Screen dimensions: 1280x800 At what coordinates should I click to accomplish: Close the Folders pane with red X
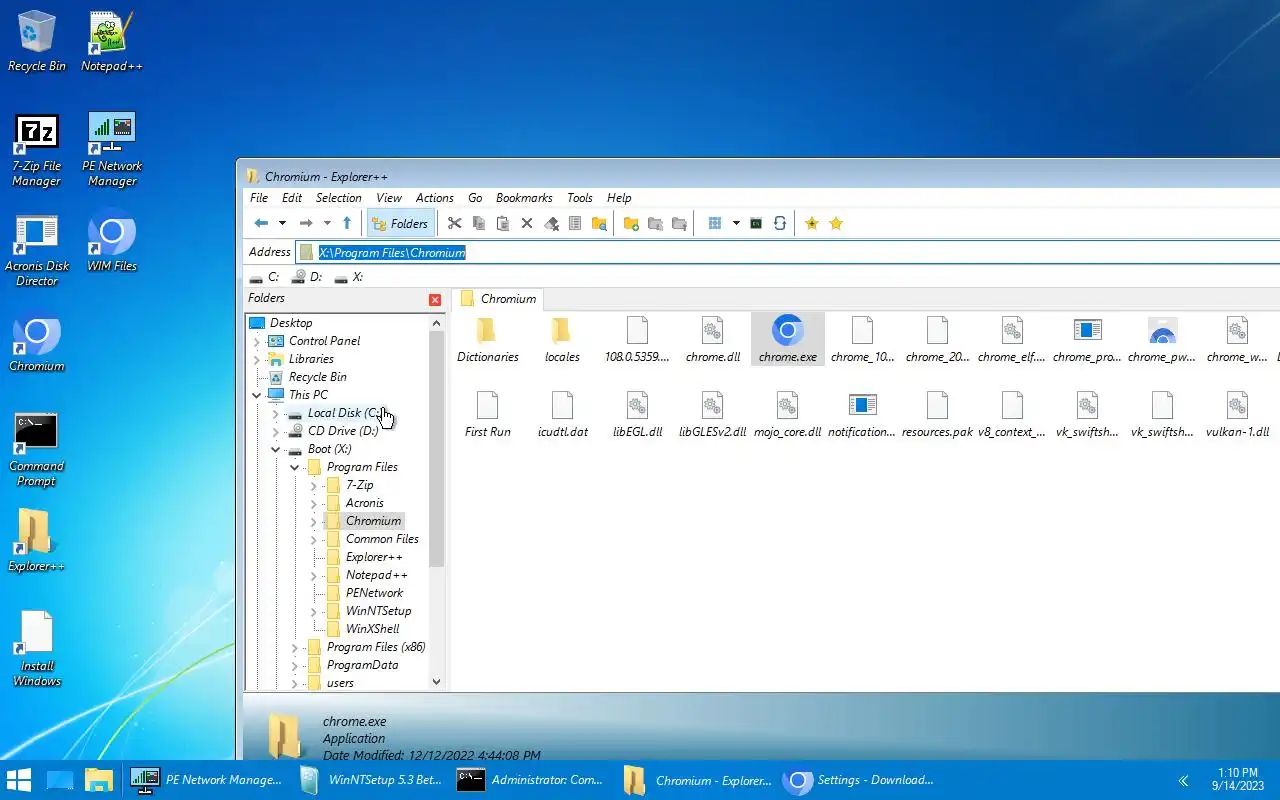(x=435, y=299)
